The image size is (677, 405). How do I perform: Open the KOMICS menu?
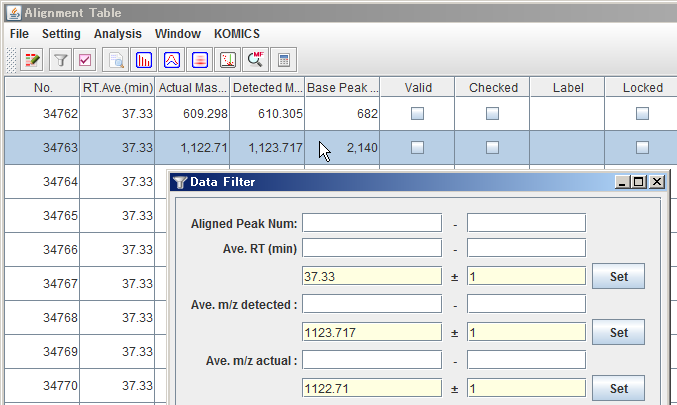point(237,34)
